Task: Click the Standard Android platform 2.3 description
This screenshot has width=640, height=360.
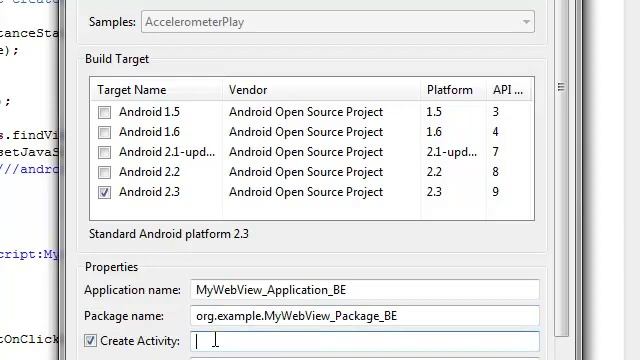Action: tap(169, 234)
